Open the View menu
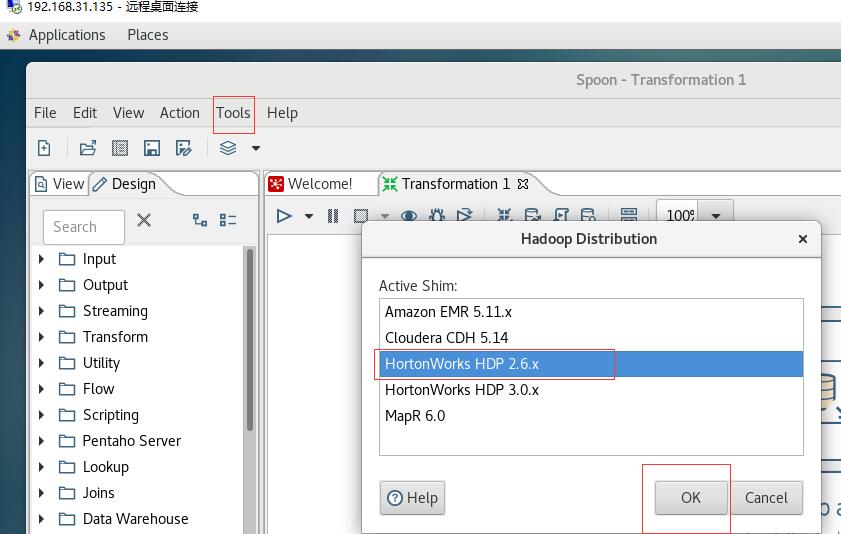841x534 pixels. (128, 113)
